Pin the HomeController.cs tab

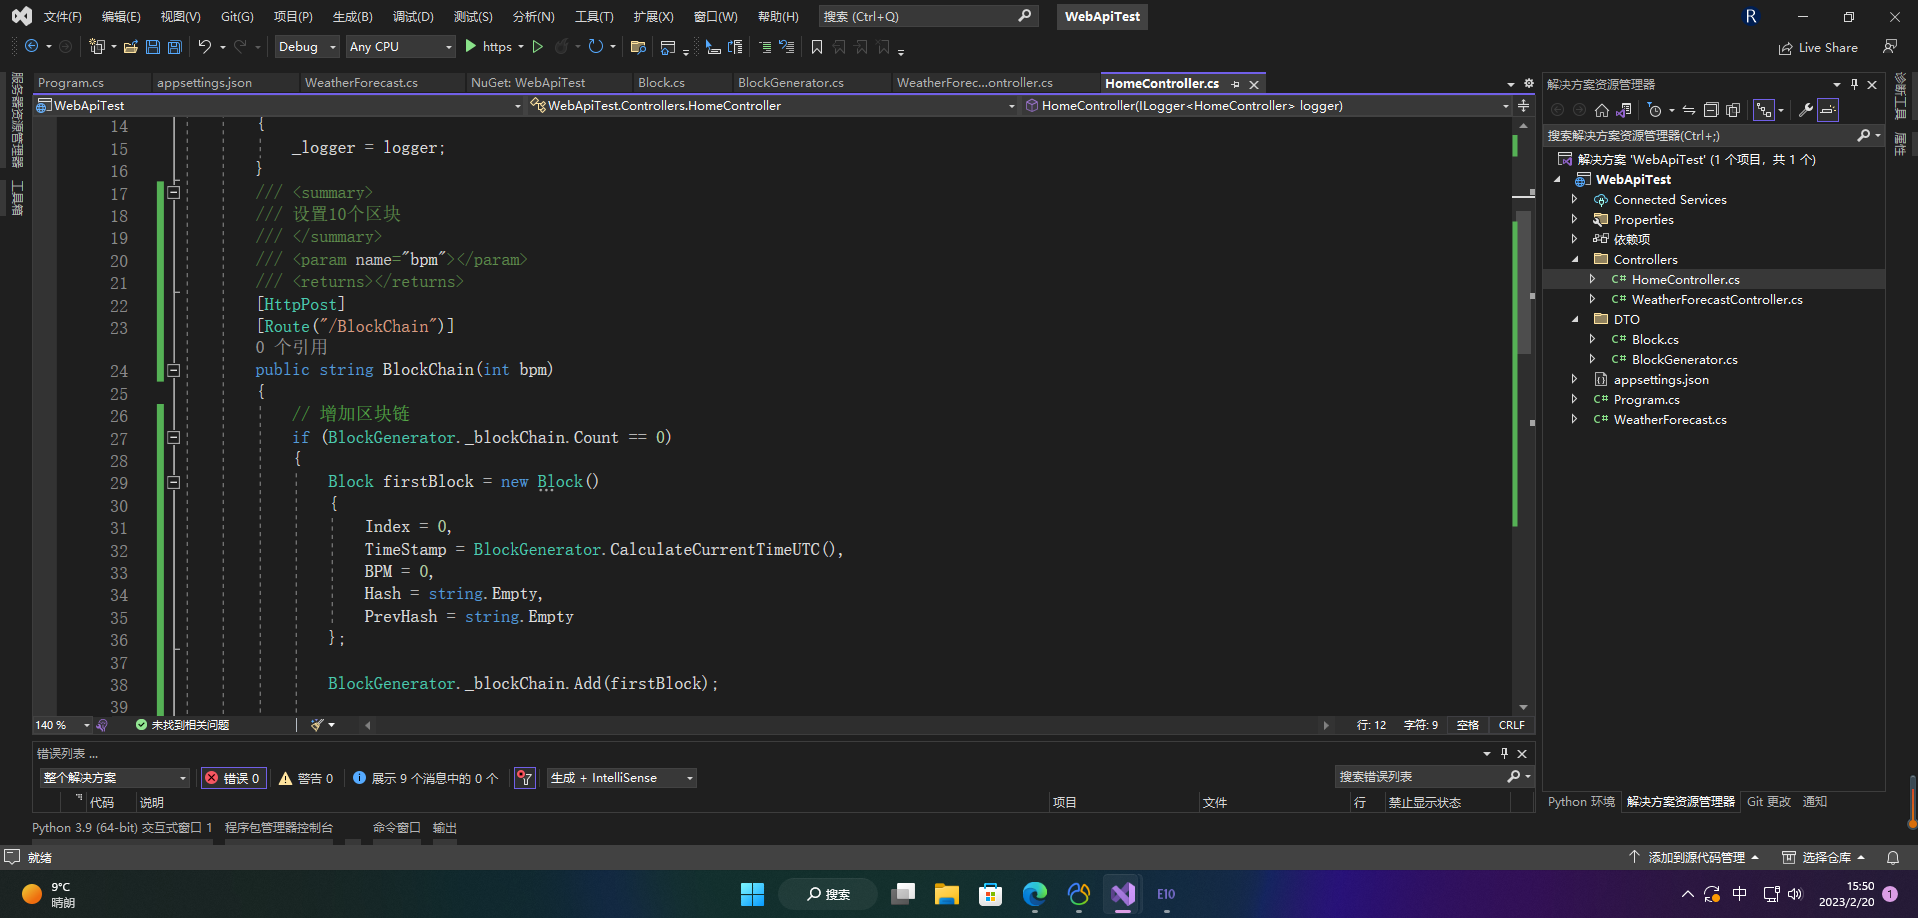click(x=1236, y=84)
